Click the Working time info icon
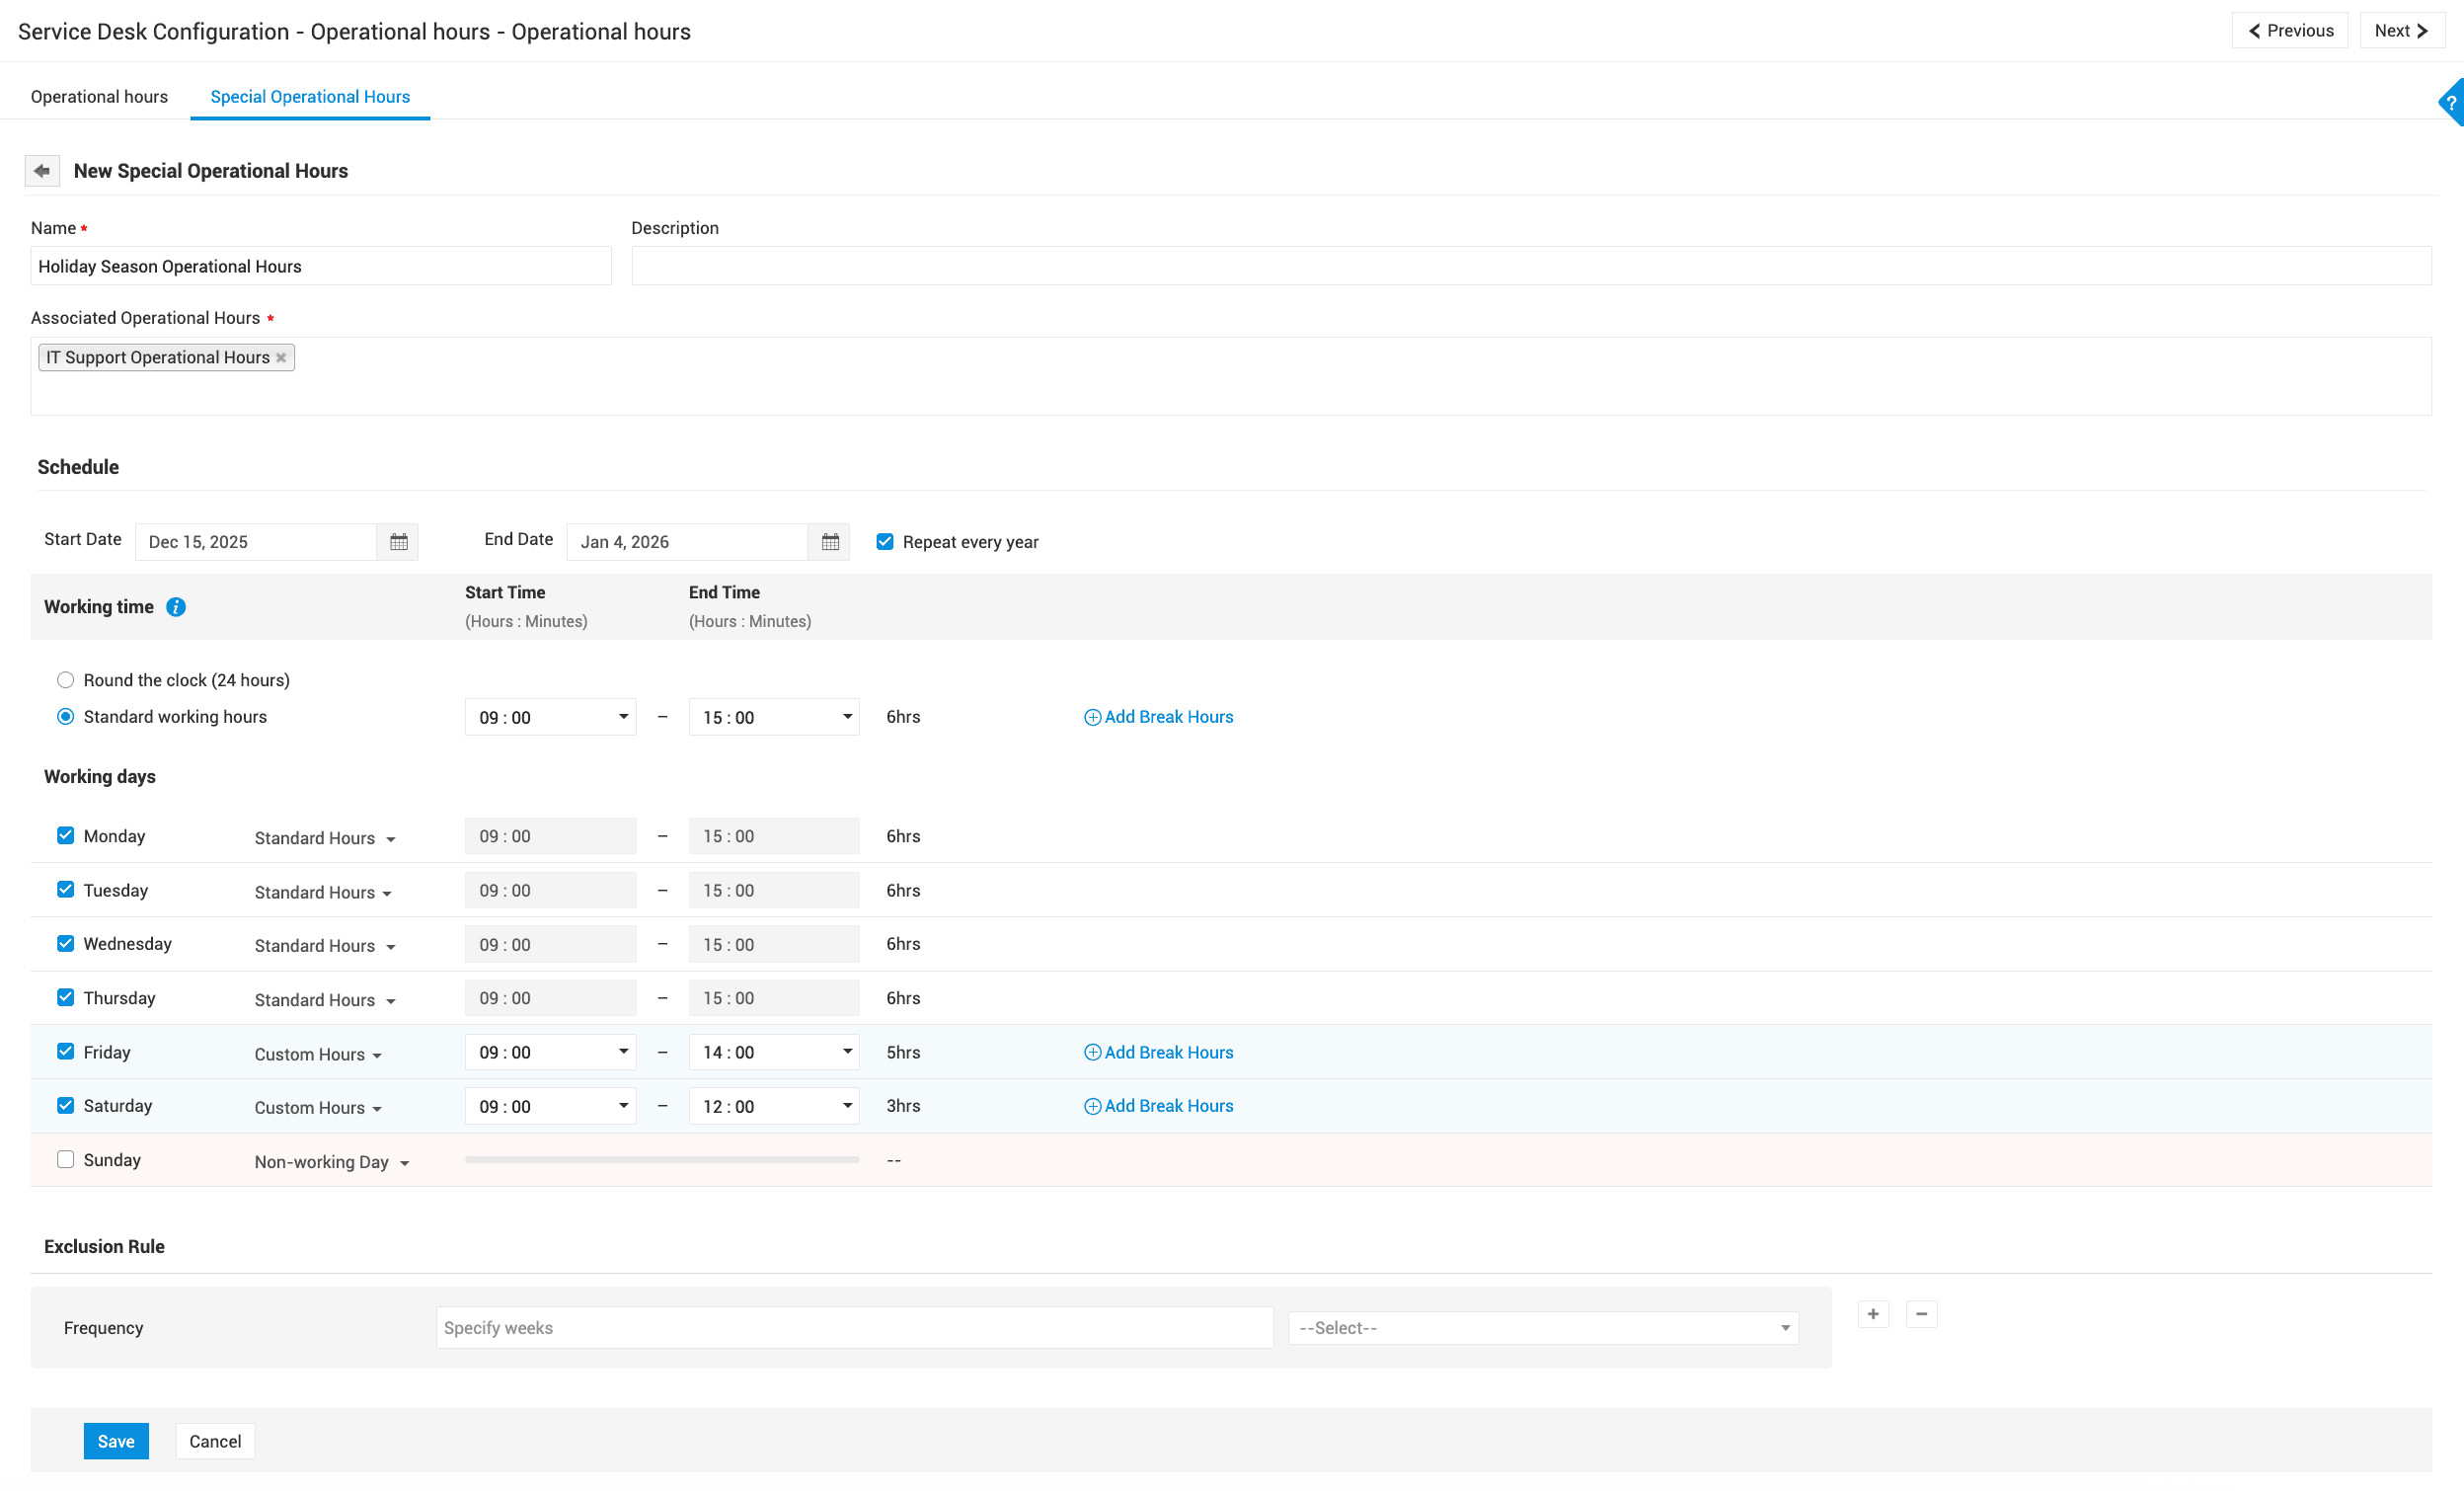 [176, 607]
